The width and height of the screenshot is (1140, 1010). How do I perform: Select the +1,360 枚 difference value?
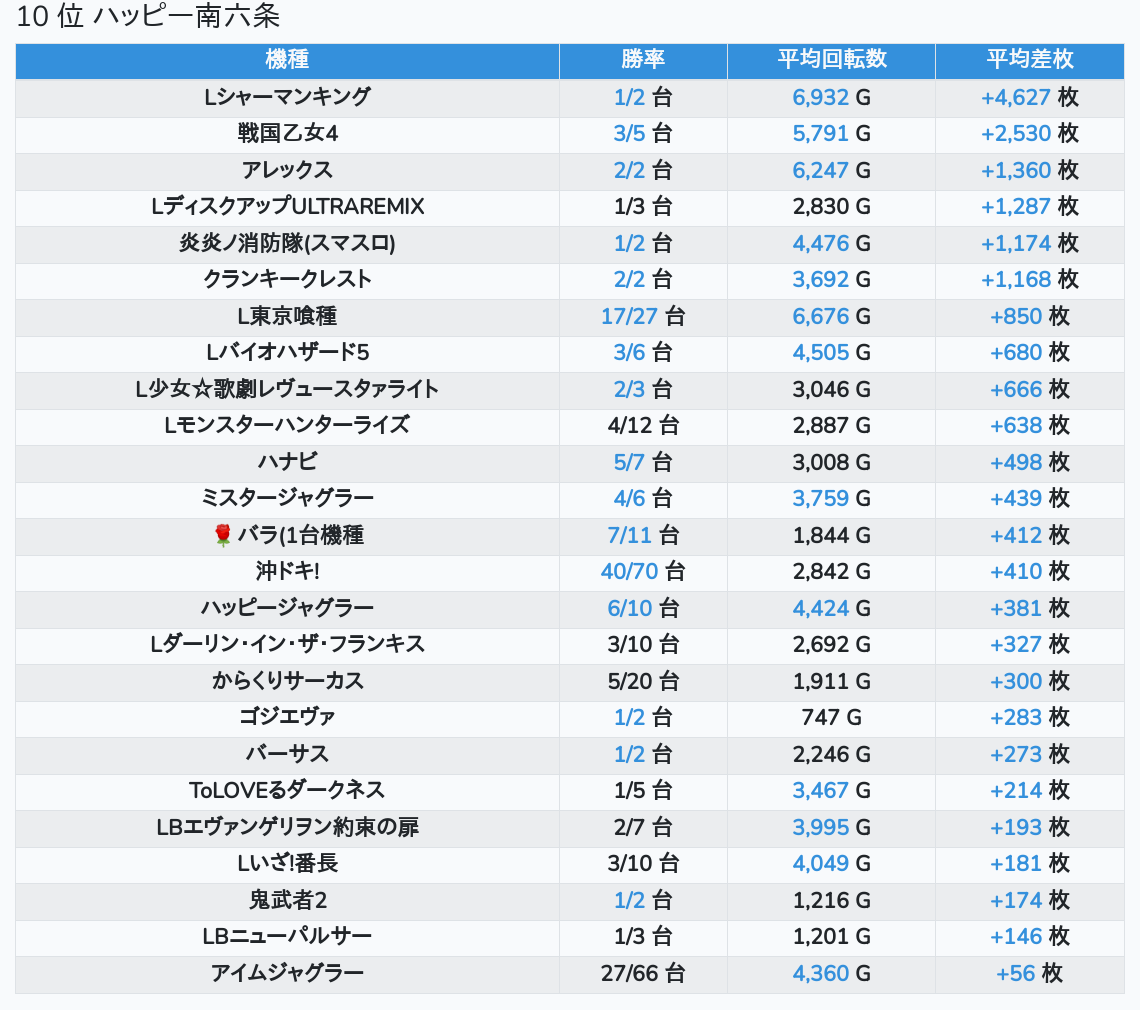(1029, 170)
